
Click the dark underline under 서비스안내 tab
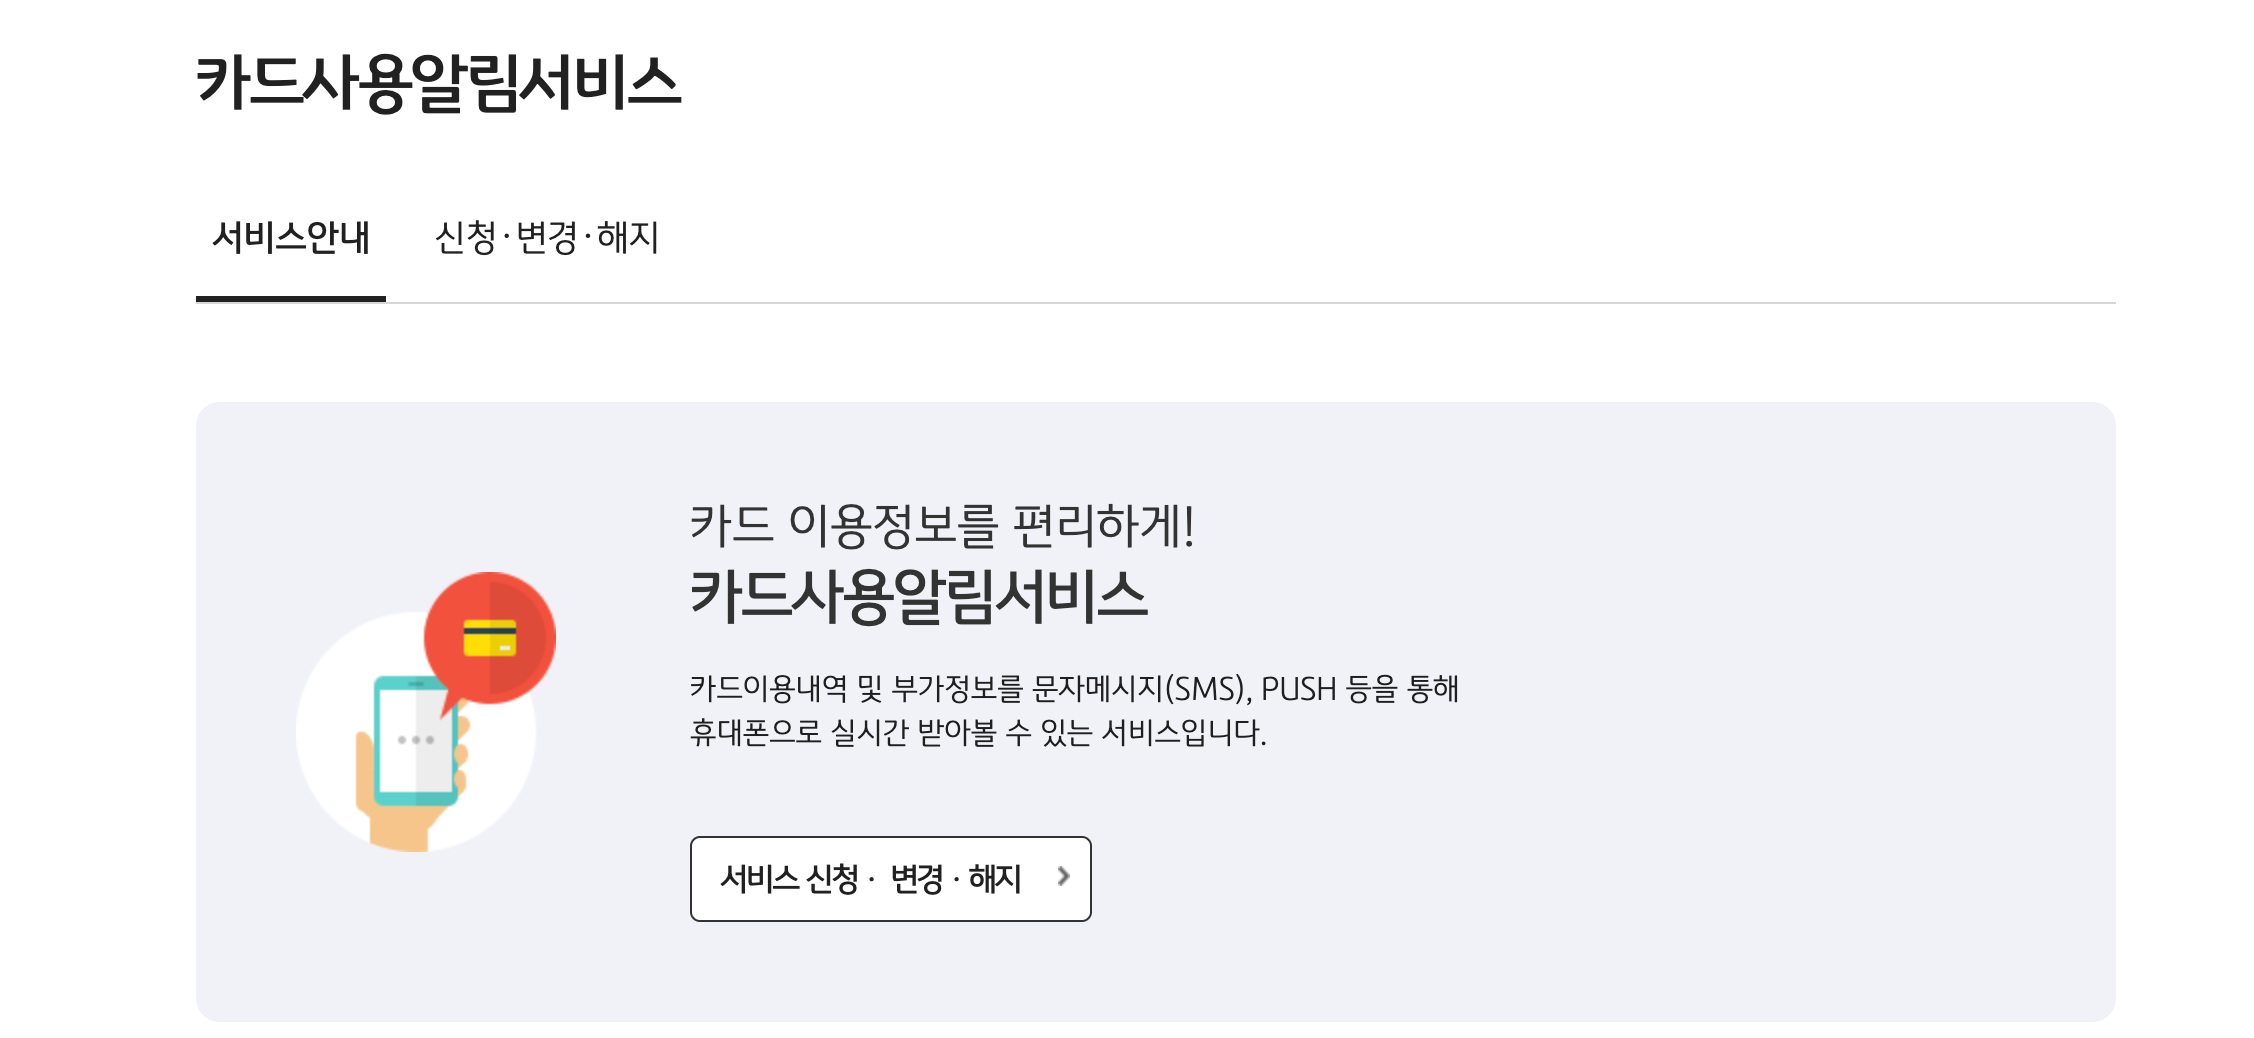pyautogui.click(x=291, y=298)
